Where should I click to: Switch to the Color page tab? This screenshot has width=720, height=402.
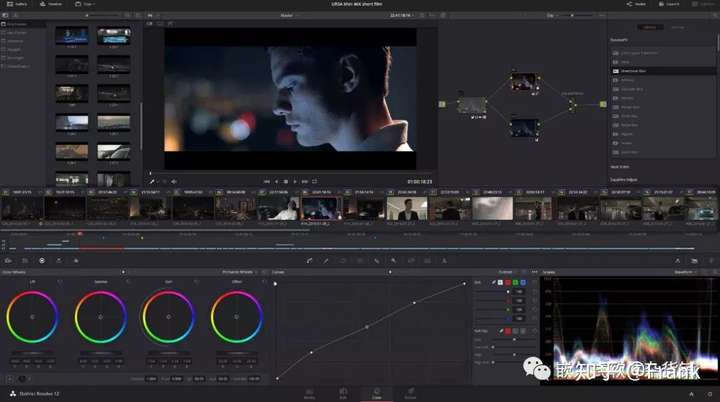377,394
